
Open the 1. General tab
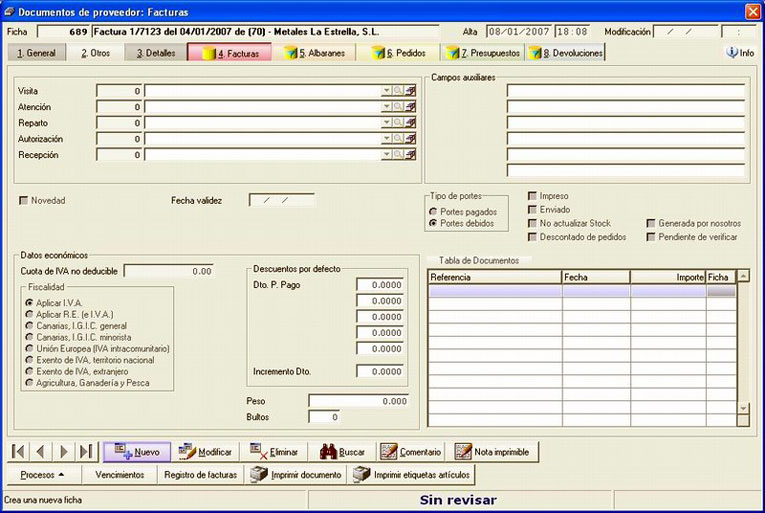coord(37,53)
